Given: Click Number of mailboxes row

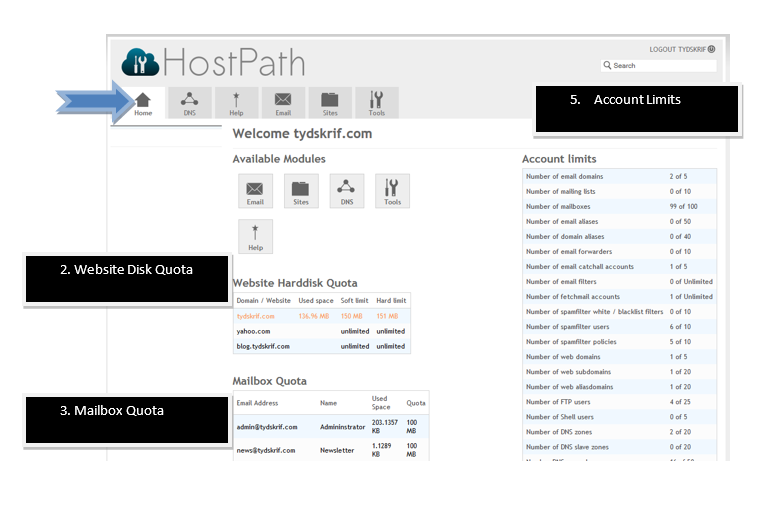Looking at the screenshot, I should (619, 207).
